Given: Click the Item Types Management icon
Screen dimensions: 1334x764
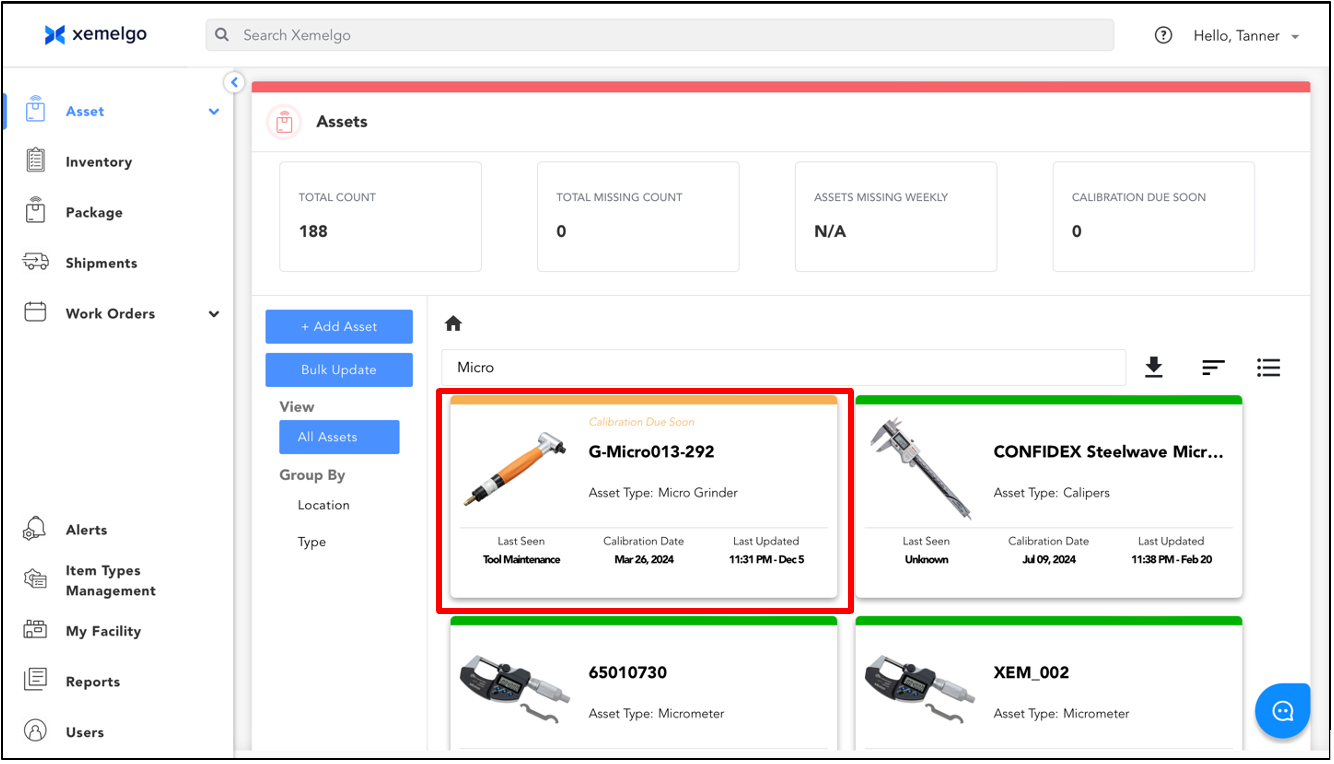Looking at the screenshot, I should coord(36,579).
